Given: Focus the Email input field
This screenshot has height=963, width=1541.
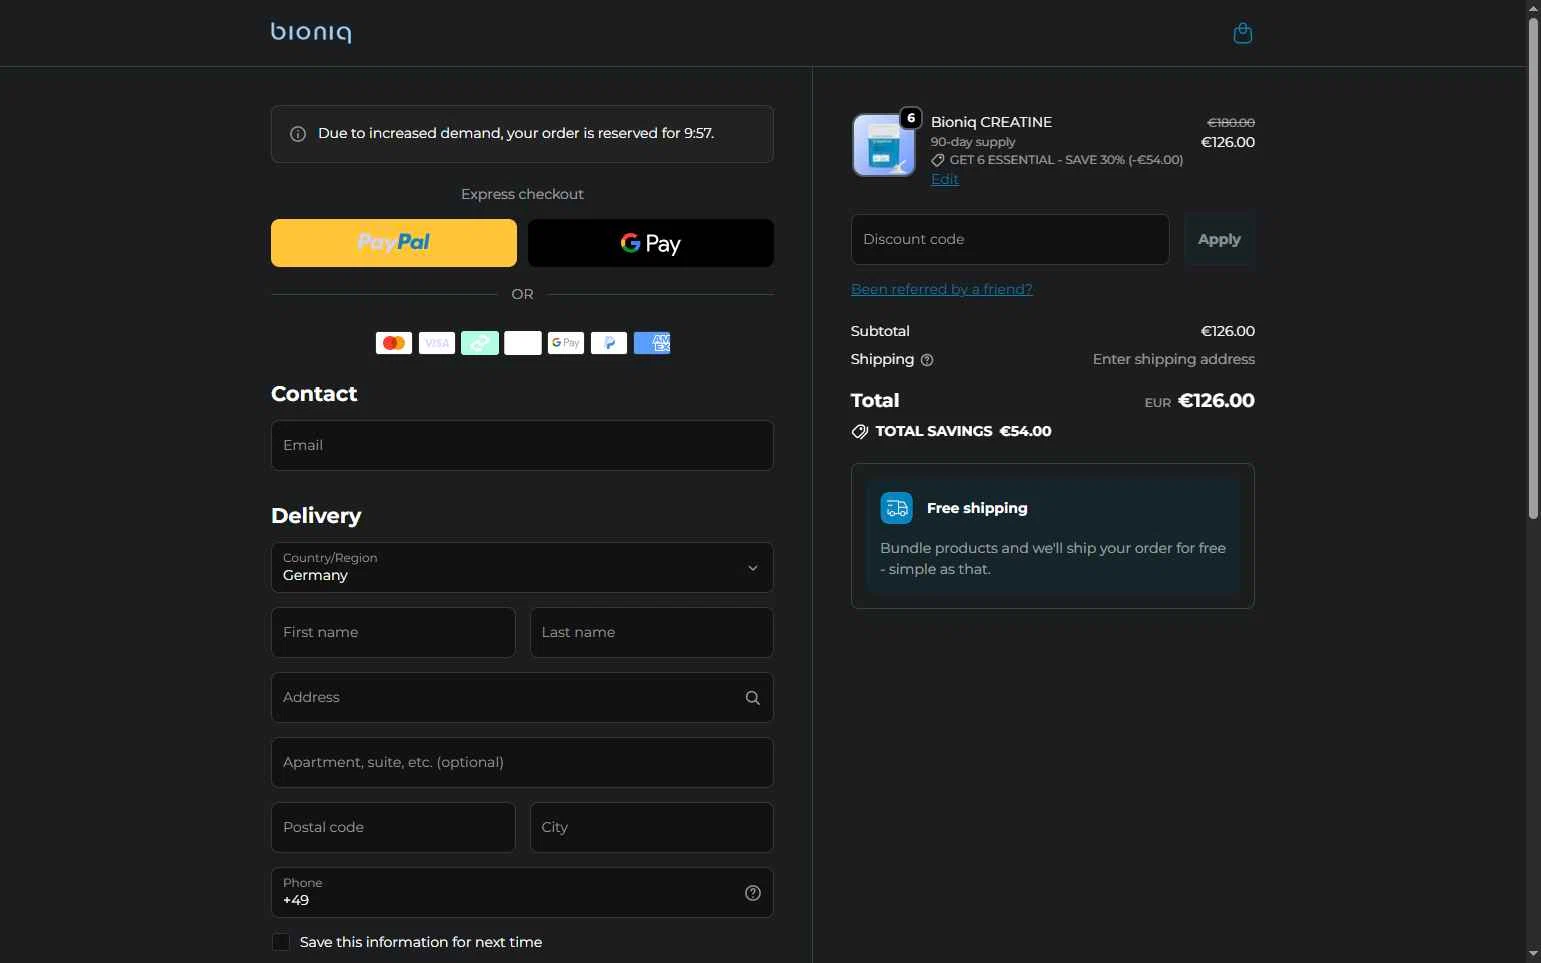Looking at the screenshot, I should coord(522,445).
